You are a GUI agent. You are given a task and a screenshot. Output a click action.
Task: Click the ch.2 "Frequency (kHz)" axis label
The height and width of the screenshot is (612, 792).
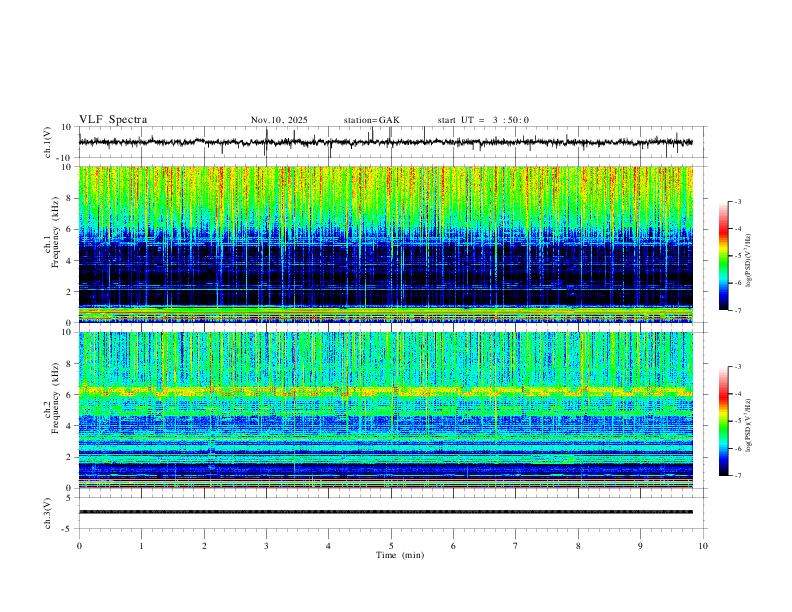(55, 398)
